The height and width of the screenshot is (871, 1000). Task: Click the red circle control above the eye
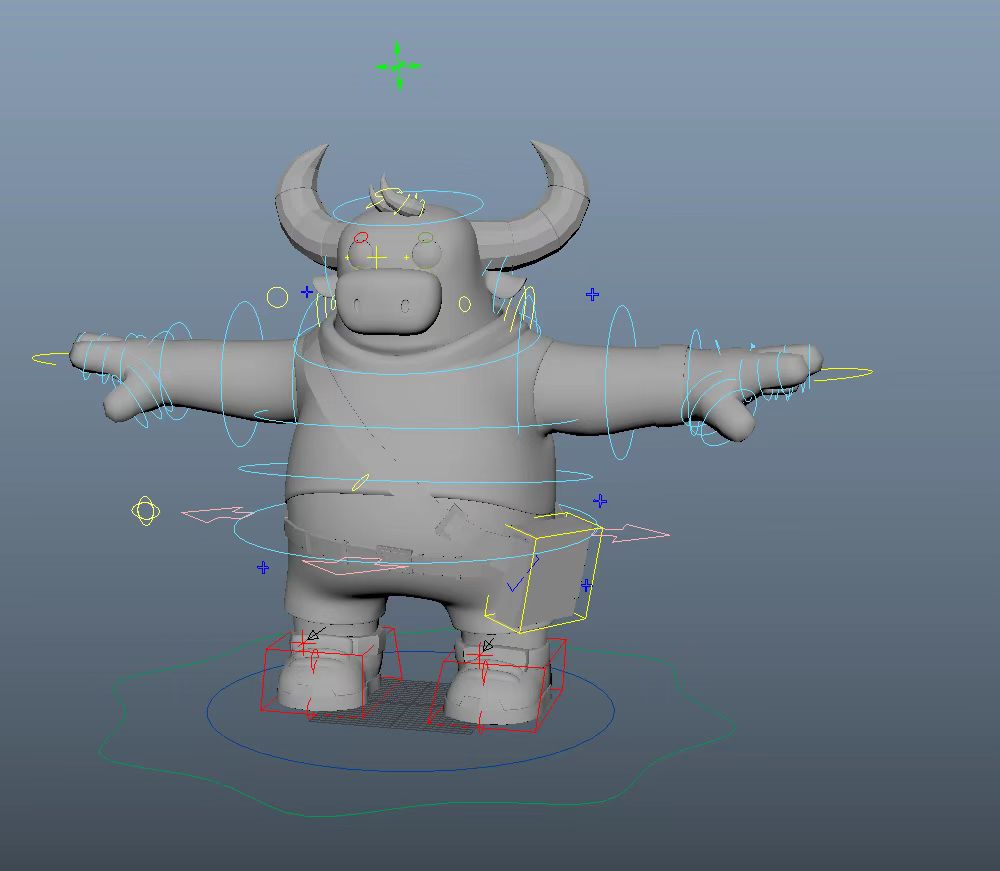(361, 238)
